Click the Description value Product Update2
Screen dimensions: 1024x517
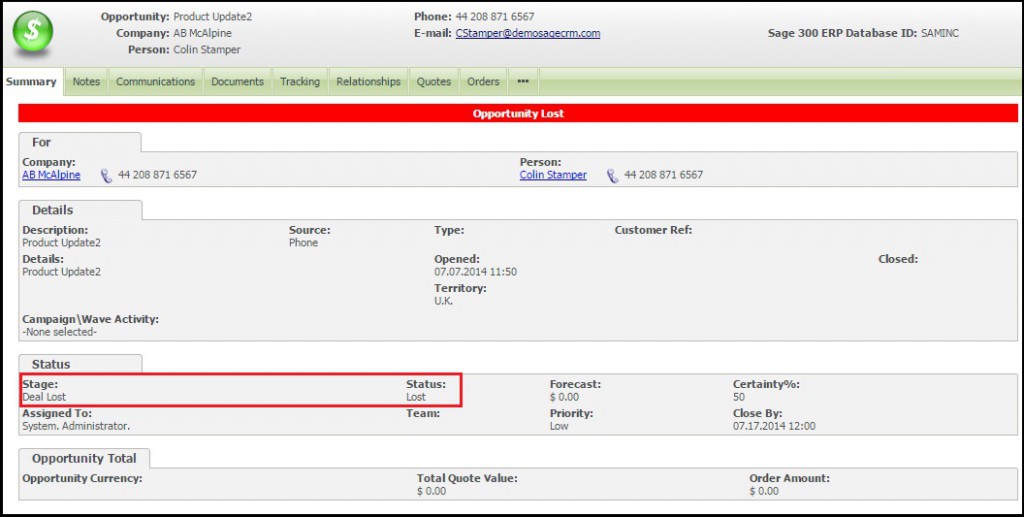pyautogui.click(x=61, y=242)
